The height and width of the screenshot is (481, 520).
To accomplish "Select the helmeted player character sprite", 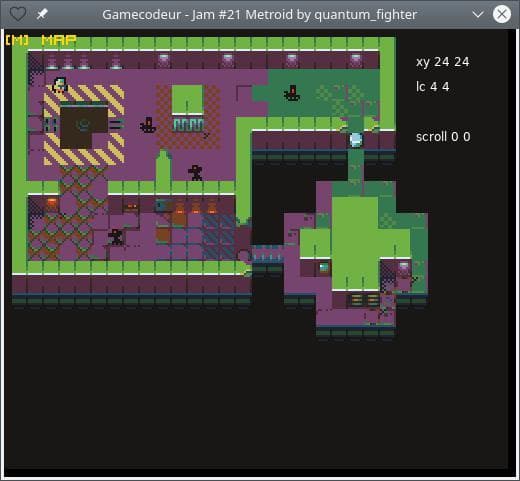I will pyautogui.click(x=60, y=85).
